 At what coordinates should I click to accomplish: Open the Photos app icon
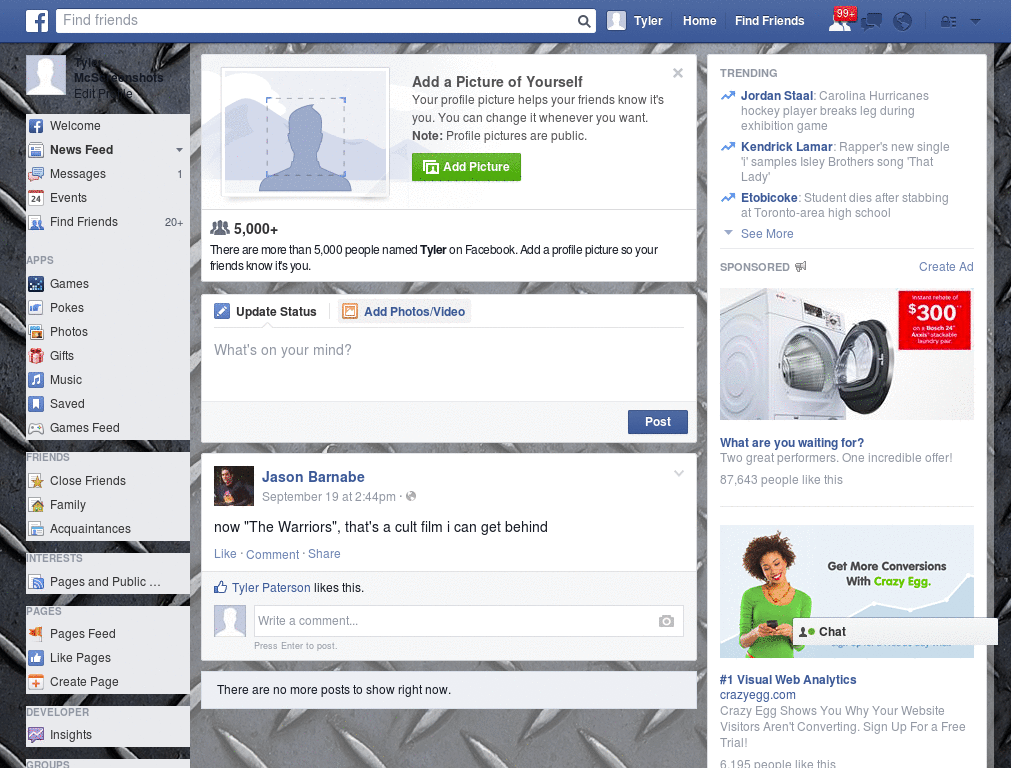37,332
